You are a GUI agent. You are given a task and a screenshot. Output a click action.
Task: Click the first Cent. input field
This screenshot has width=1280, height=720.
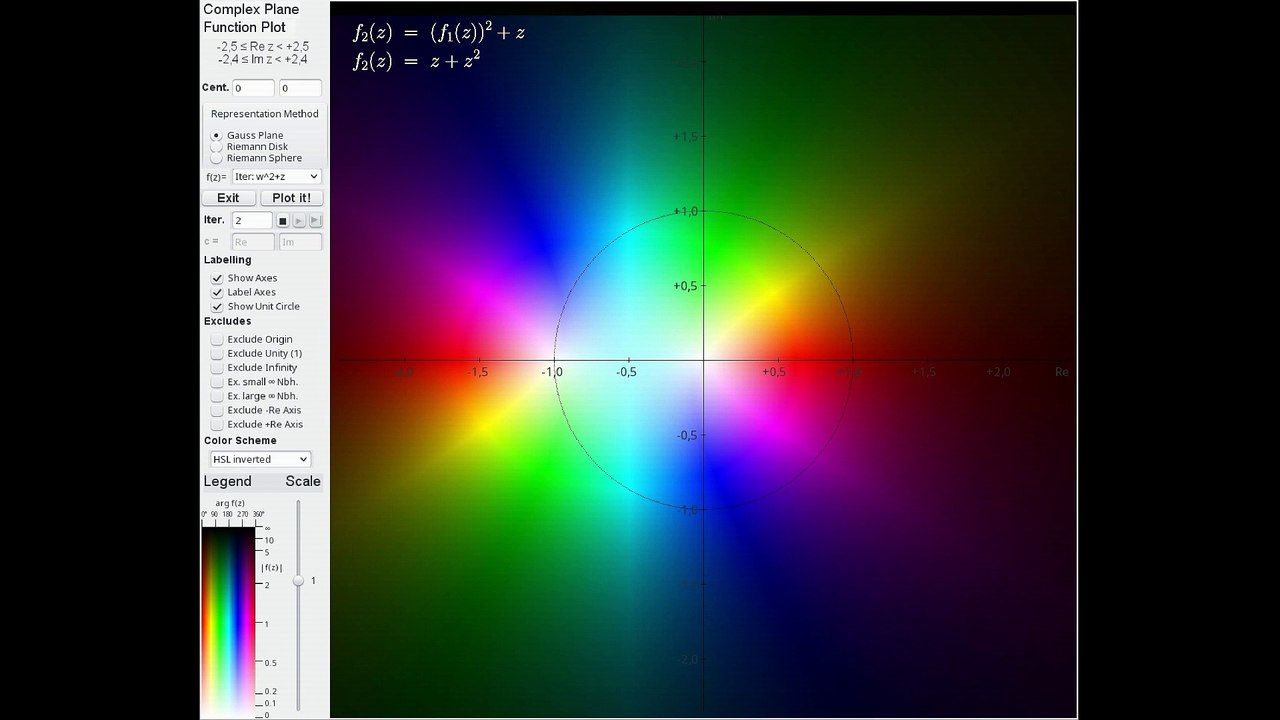[253, 88]
